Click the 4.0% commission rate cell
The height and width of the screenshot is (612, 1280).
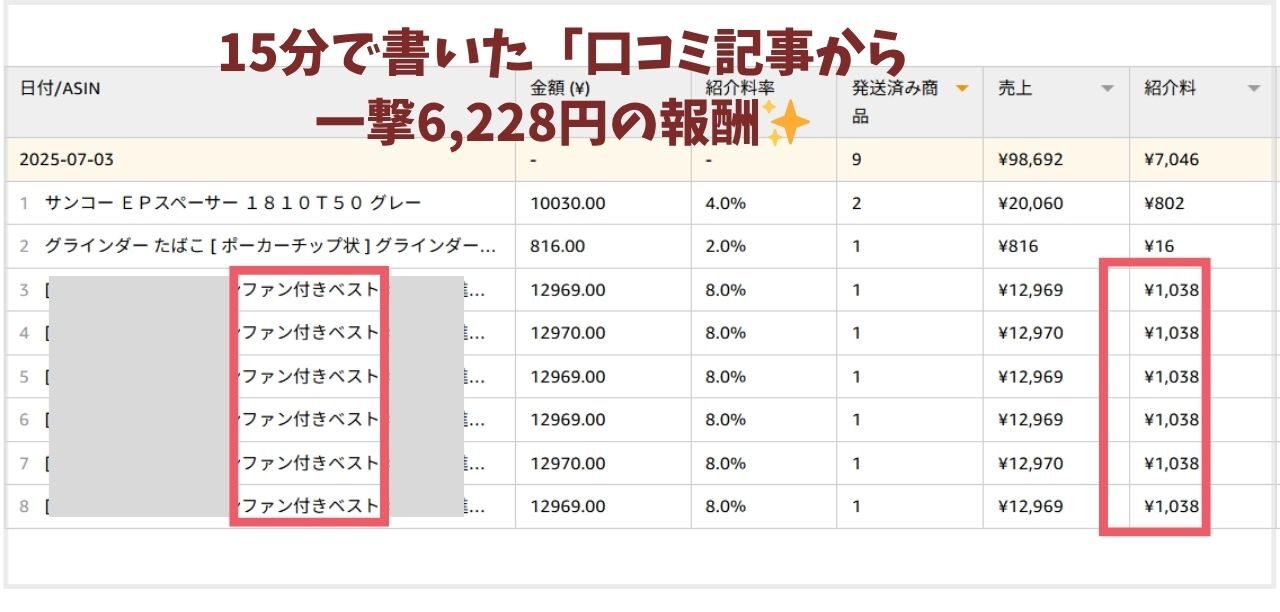(x=725, y=203)
